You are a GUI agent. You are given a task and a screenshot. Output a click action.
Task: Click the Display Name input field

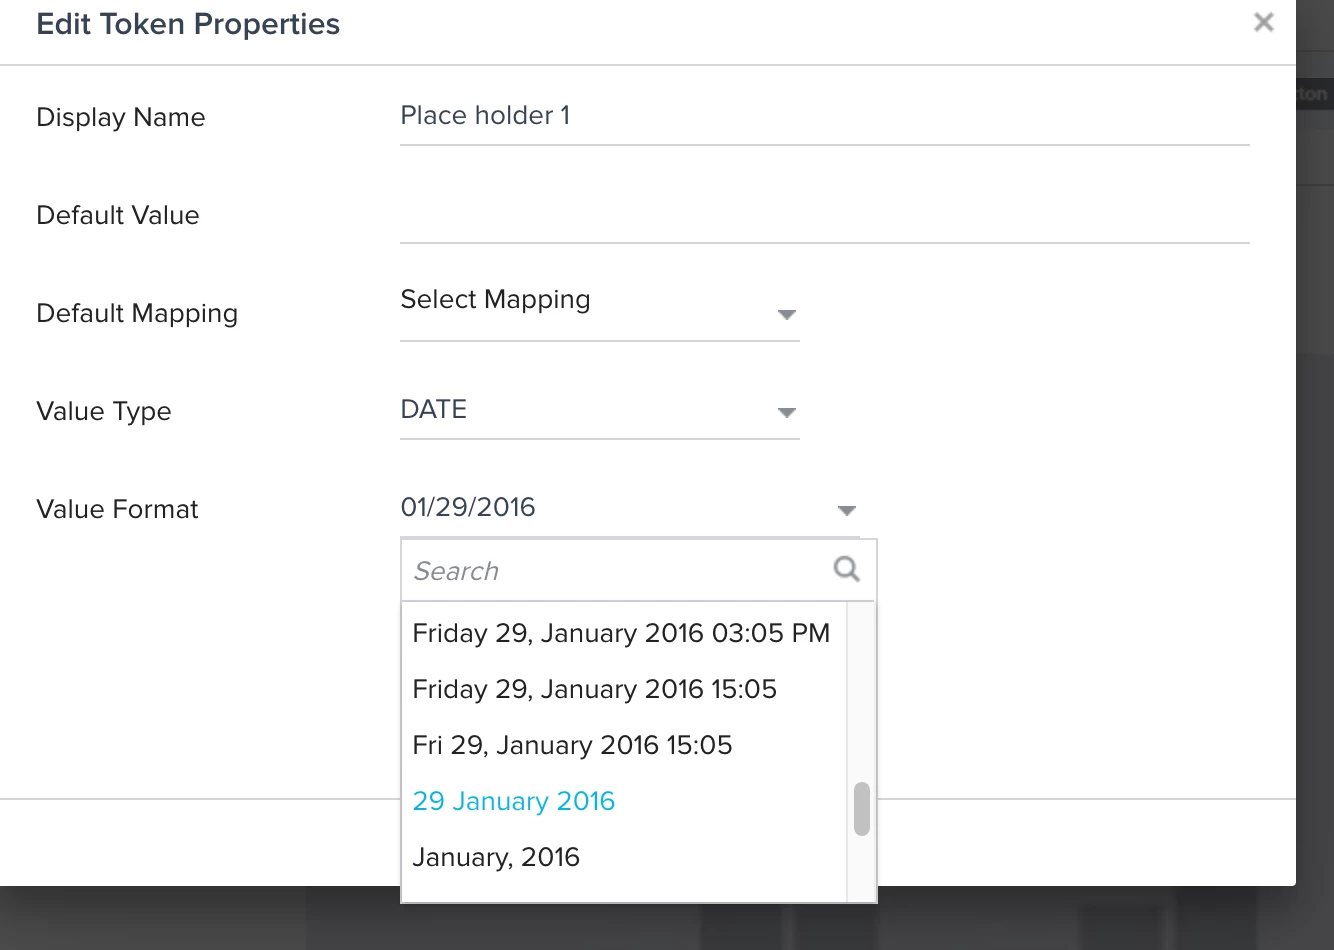[825, 116]
